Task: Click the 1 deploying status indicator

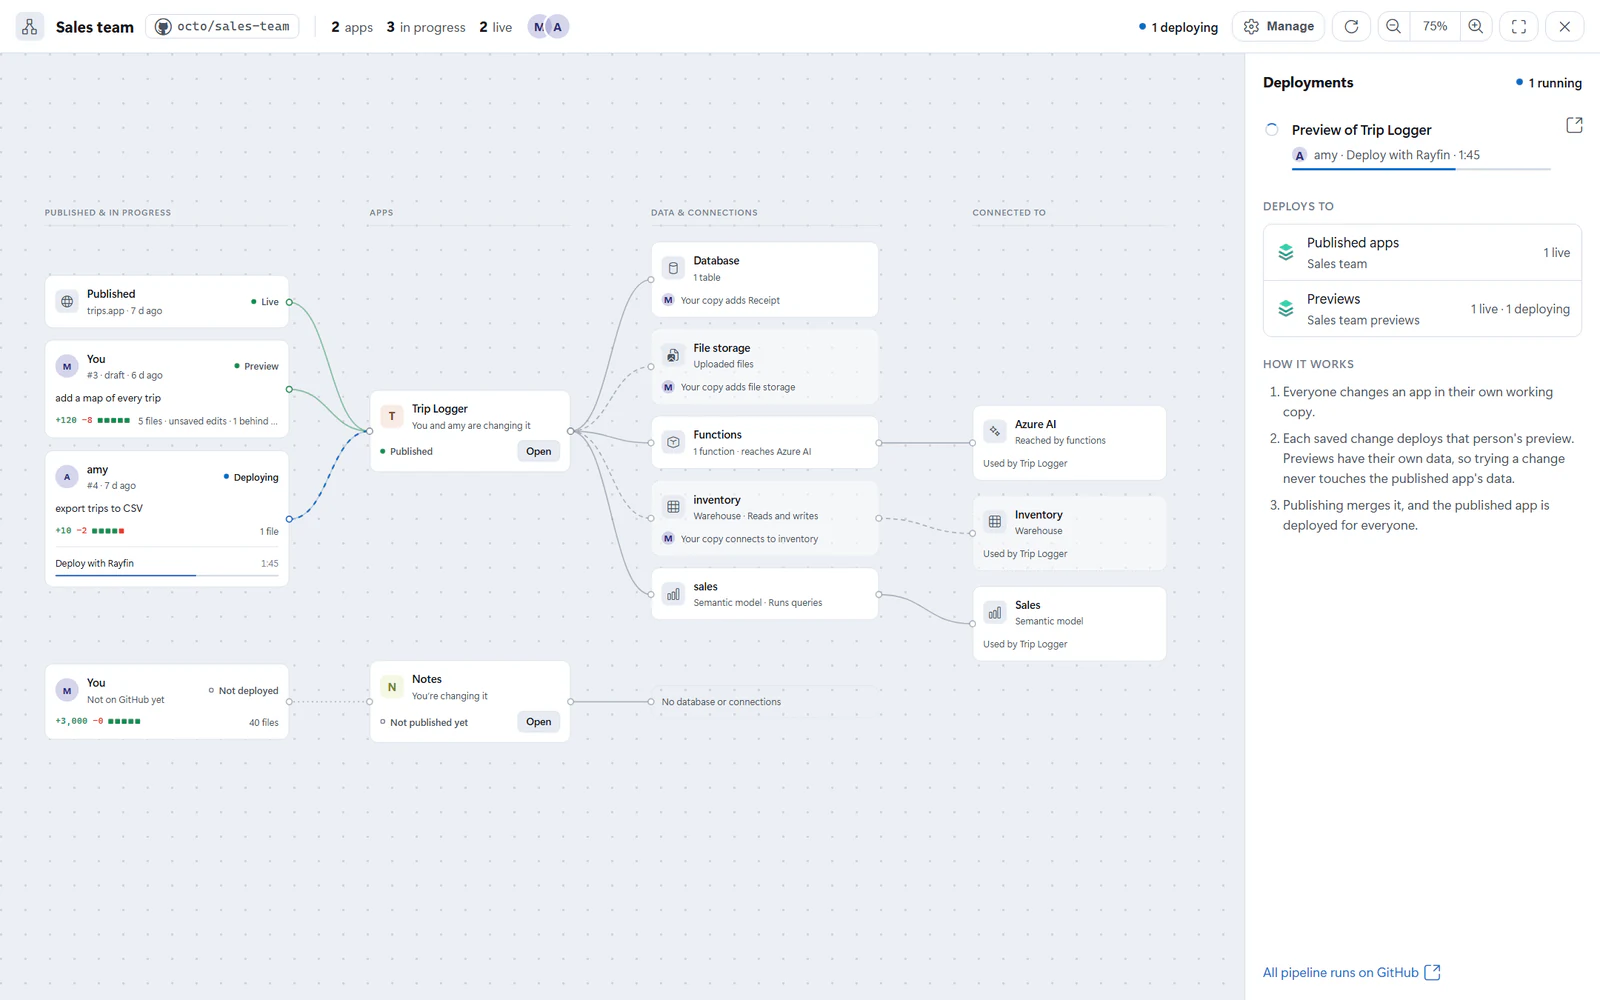Action: 1178,27
